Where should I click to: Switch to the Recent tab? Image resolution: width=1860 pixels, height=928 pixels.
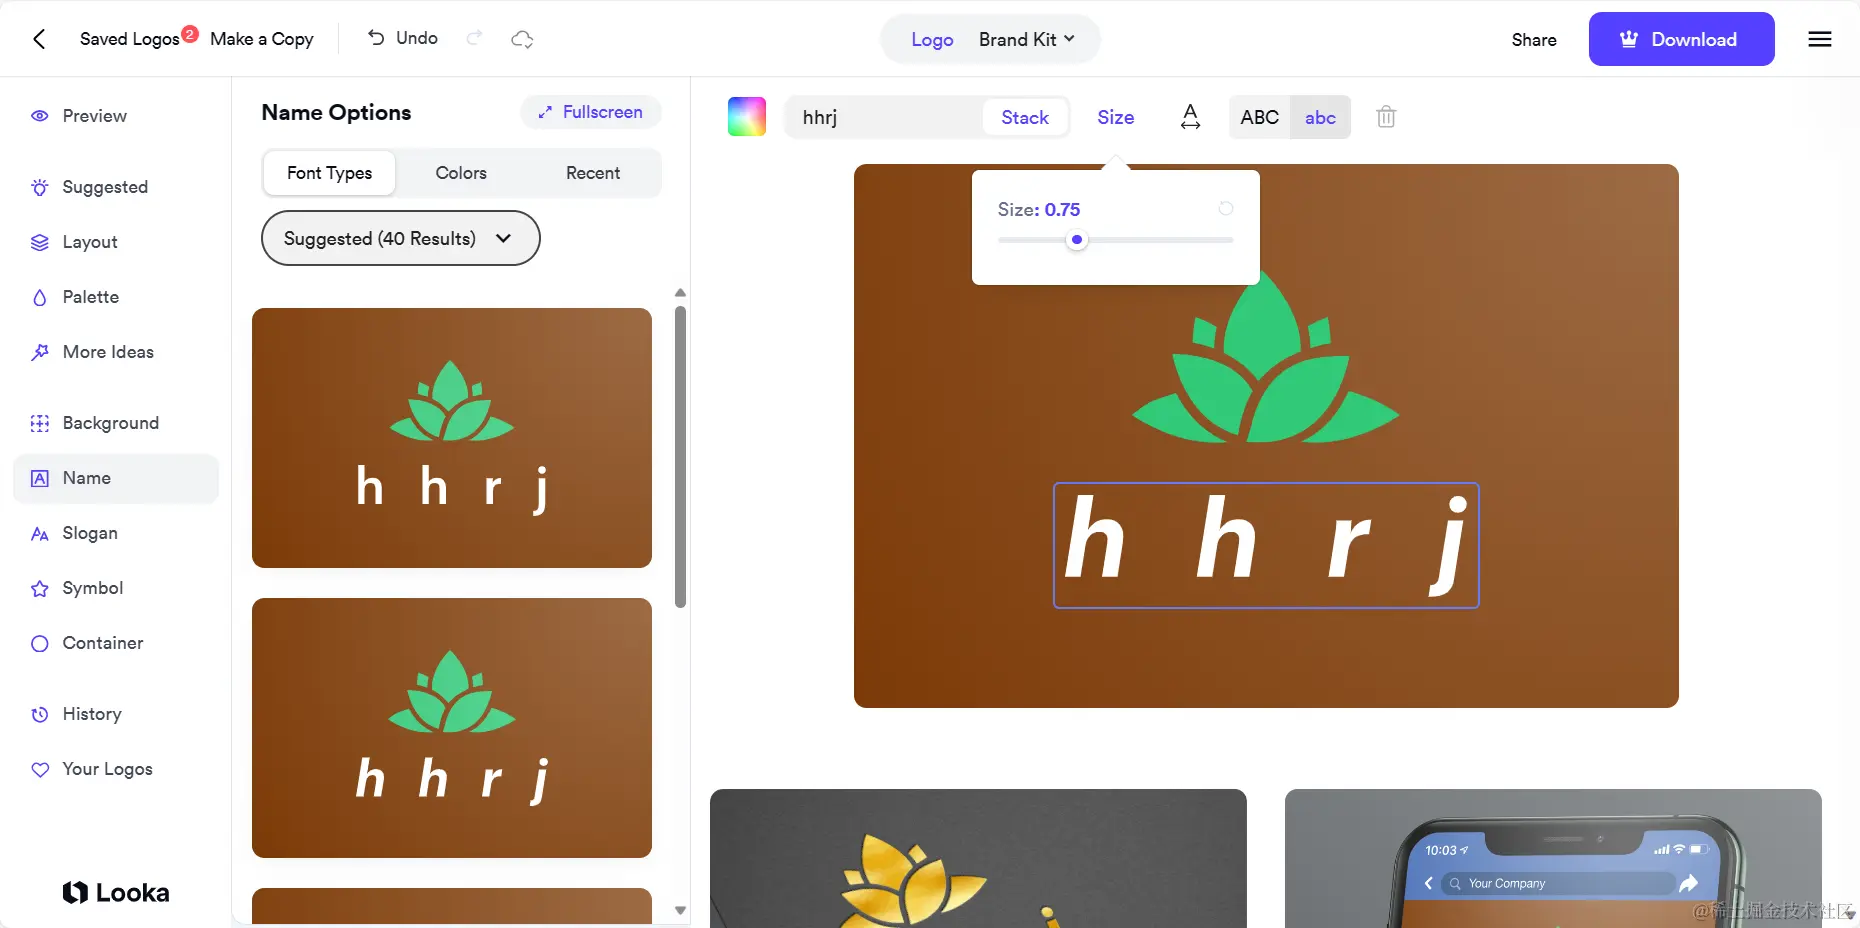click(593, 173)
